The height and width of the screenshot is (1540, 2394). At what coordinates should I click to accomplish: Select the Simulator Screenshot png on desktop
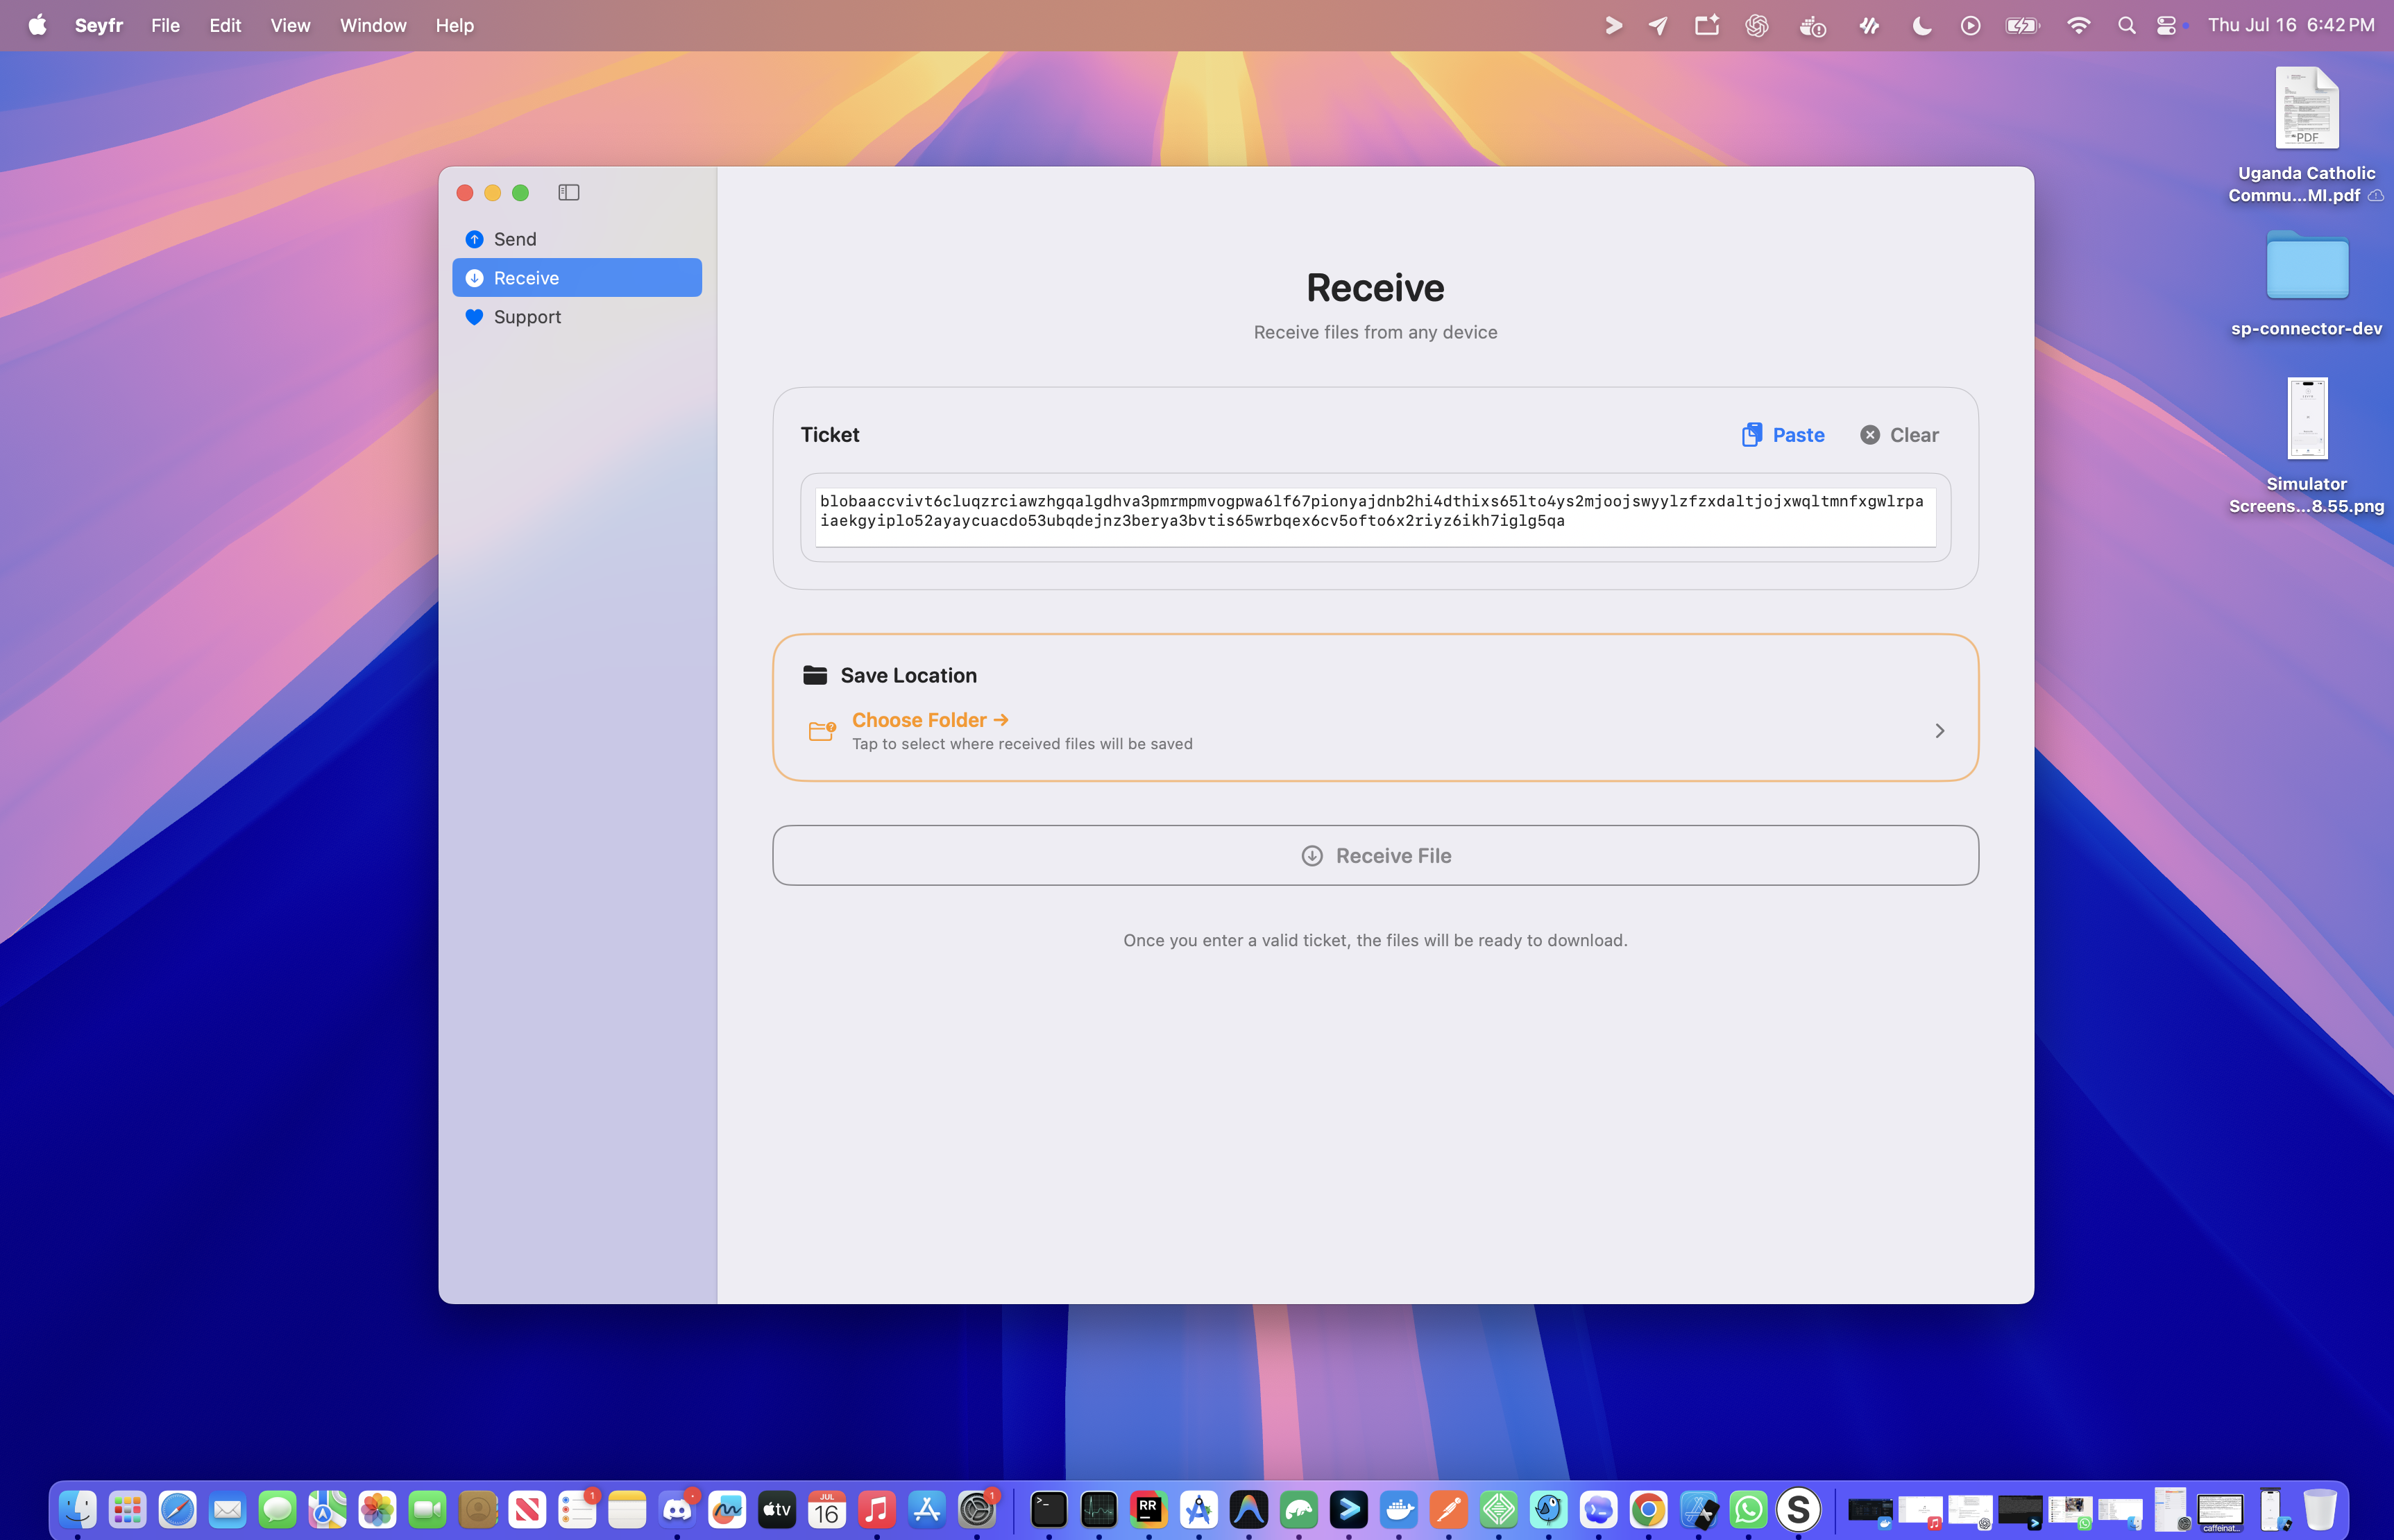pos(2306,446)
